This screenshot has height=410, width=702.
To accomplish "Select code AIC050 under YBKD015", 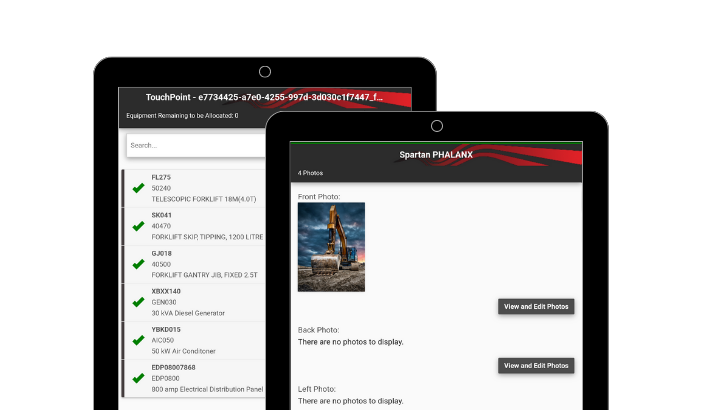I will [x=163, y=340].
